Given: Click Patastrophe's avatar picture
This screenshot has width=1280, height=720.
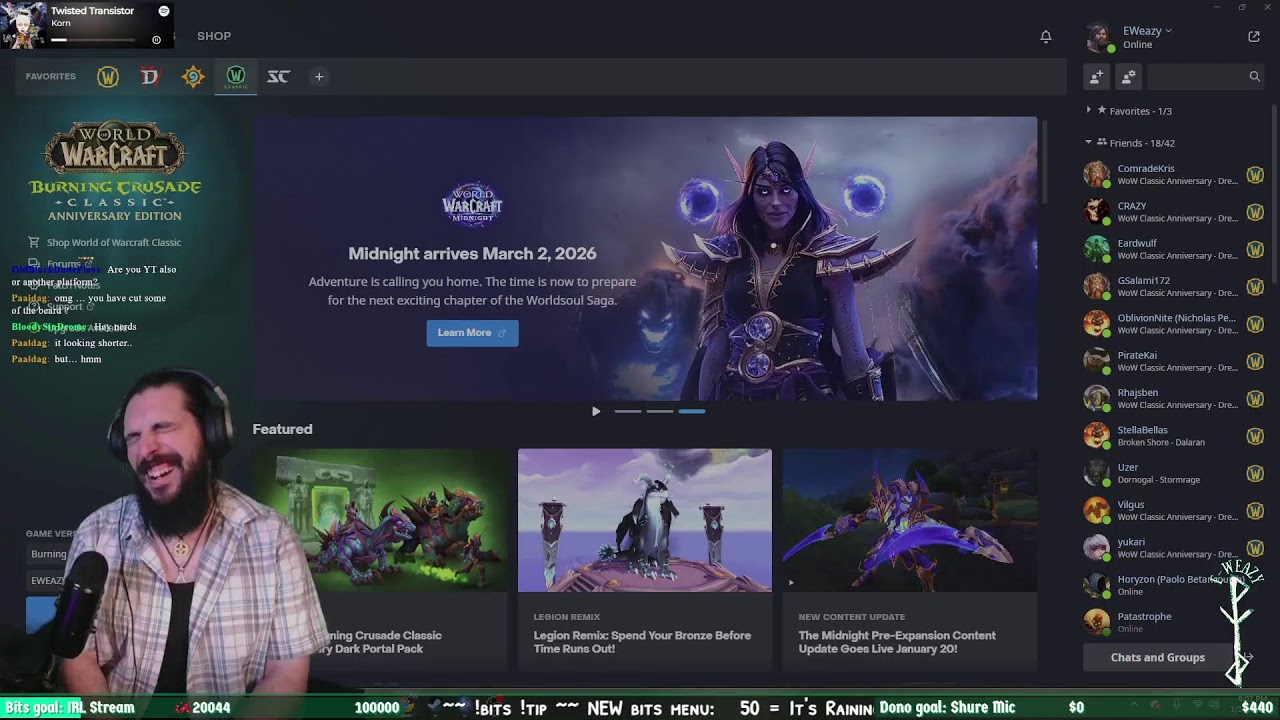Looking at the screenshot, I should [1097, 622].
